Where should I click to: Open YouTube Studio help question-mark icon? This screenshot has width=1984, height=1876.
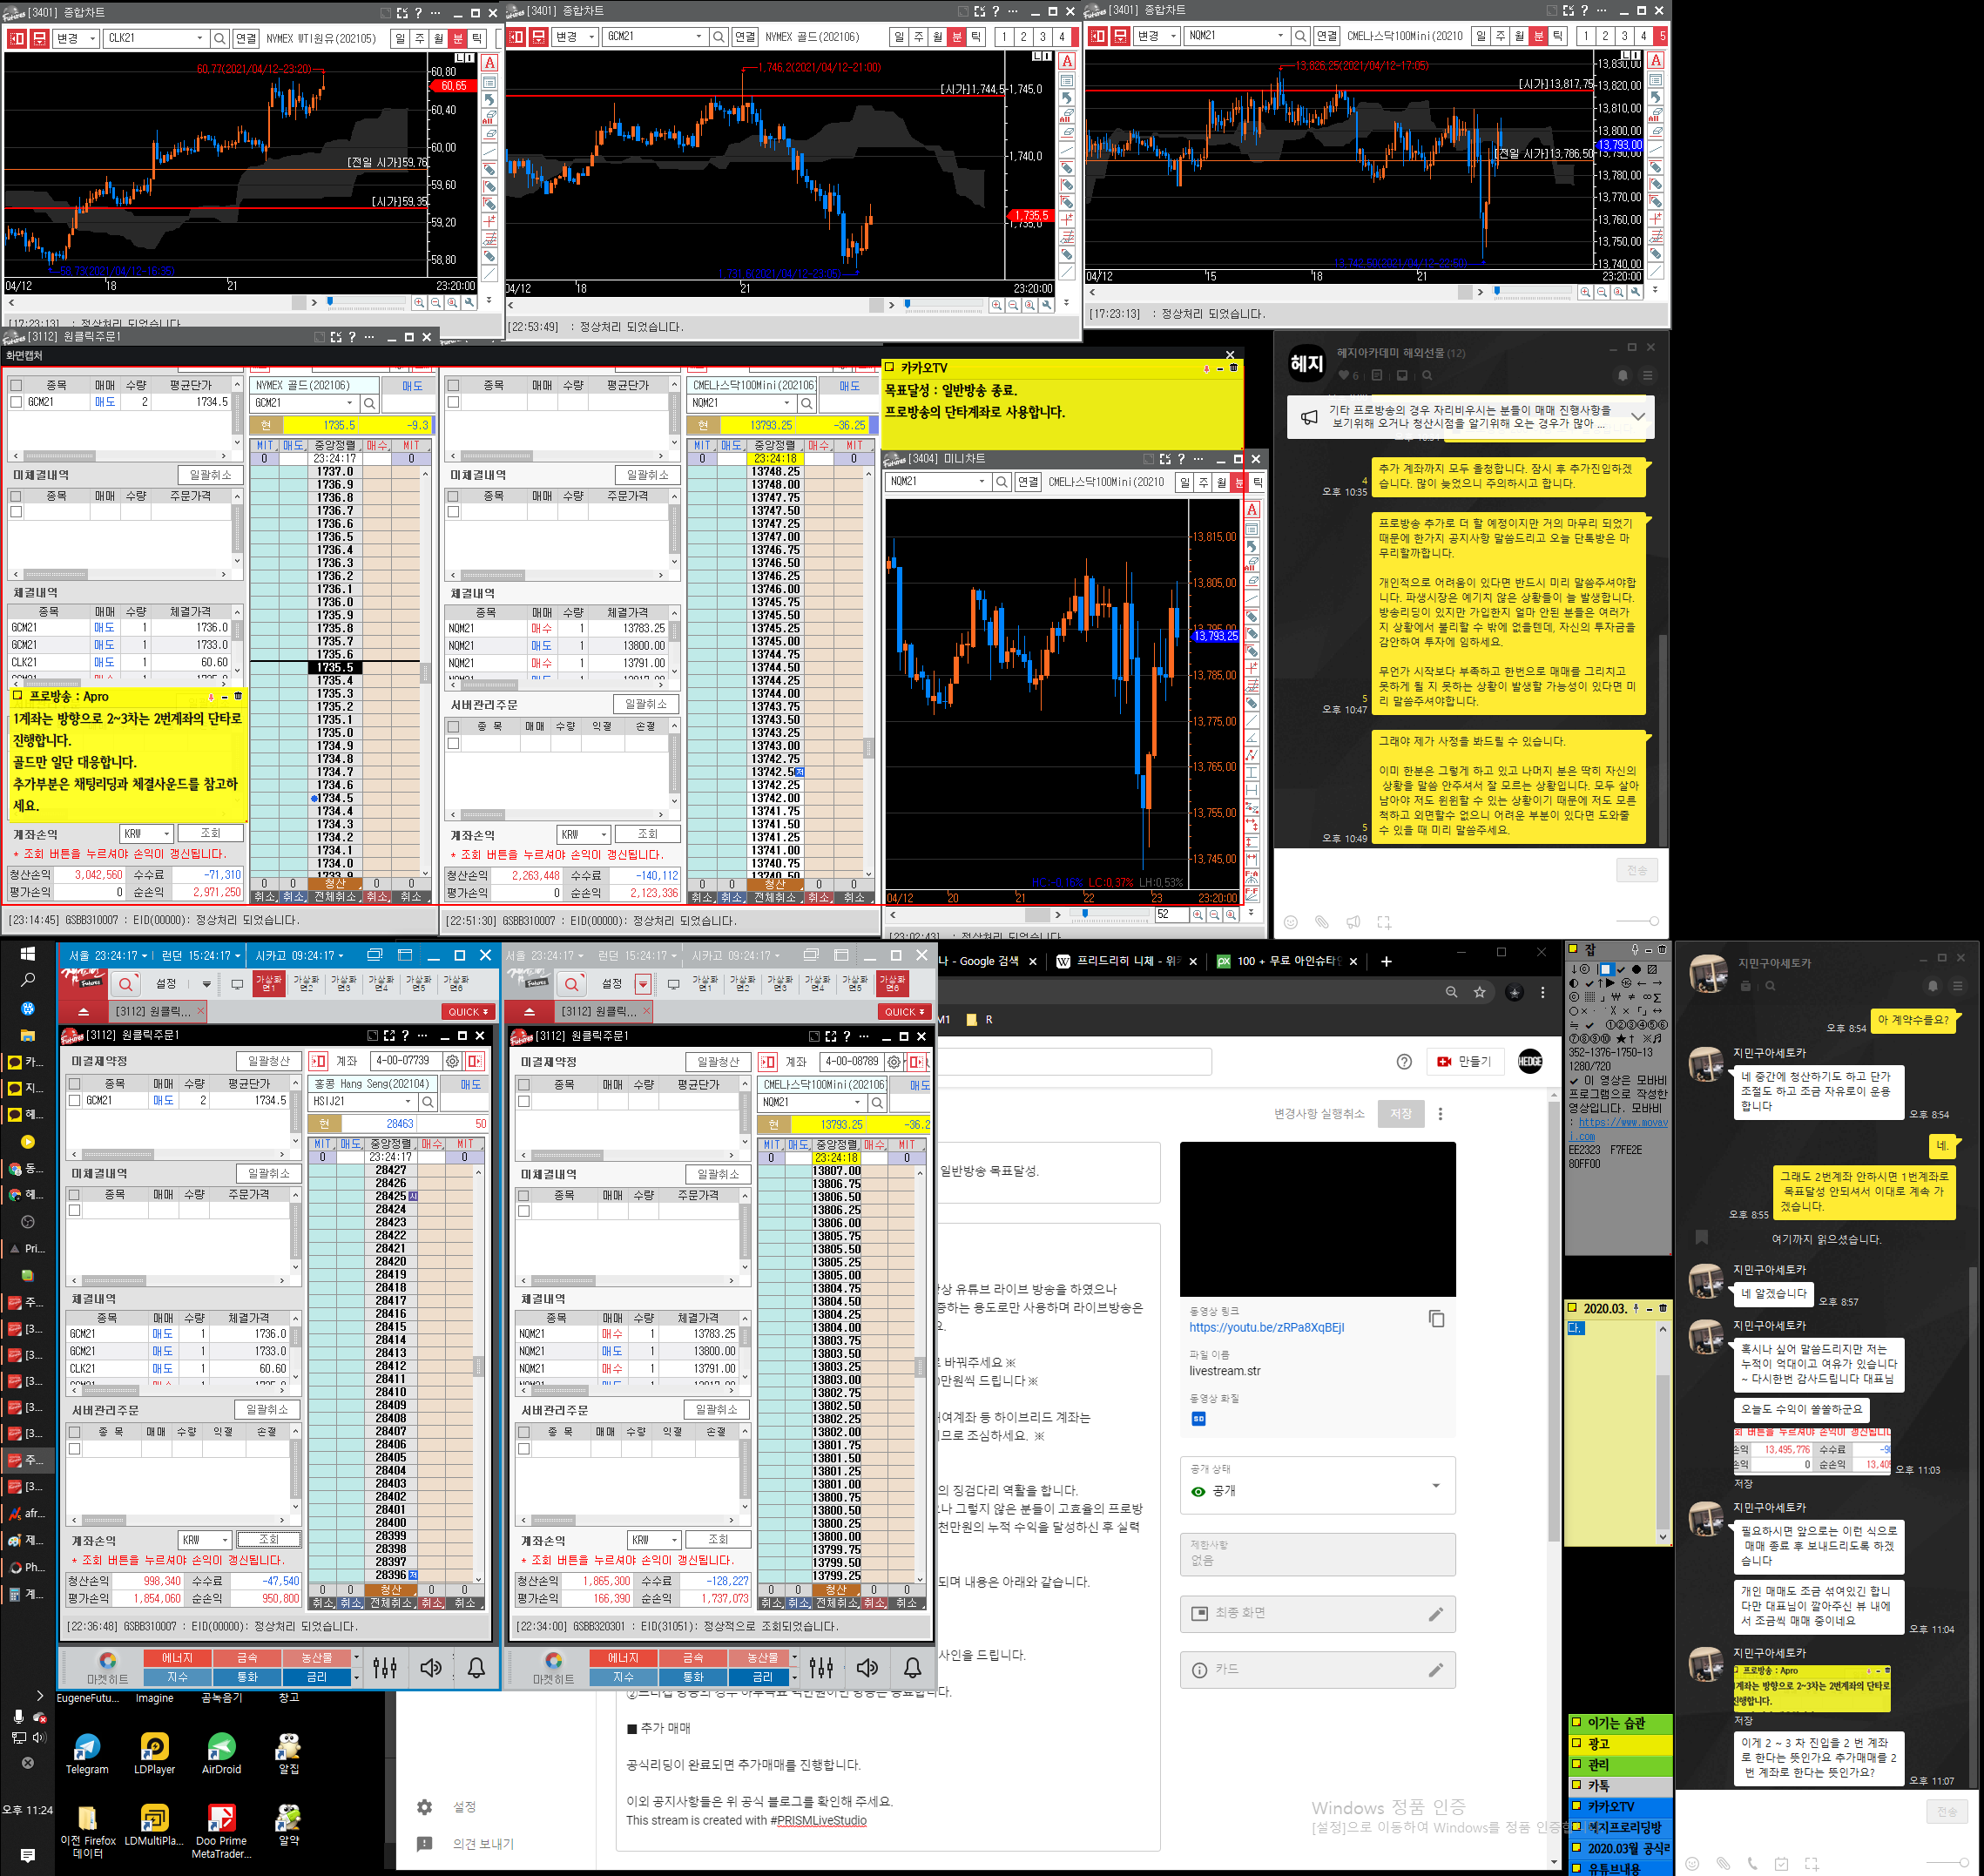(1404, 1061)
